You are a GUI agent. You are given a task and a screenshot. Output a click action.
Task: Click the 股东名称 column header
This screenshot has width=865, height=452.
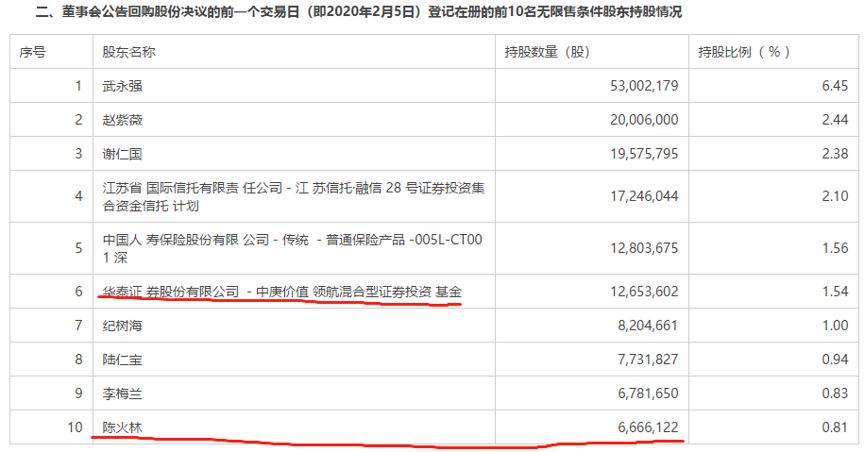(129, 52)
